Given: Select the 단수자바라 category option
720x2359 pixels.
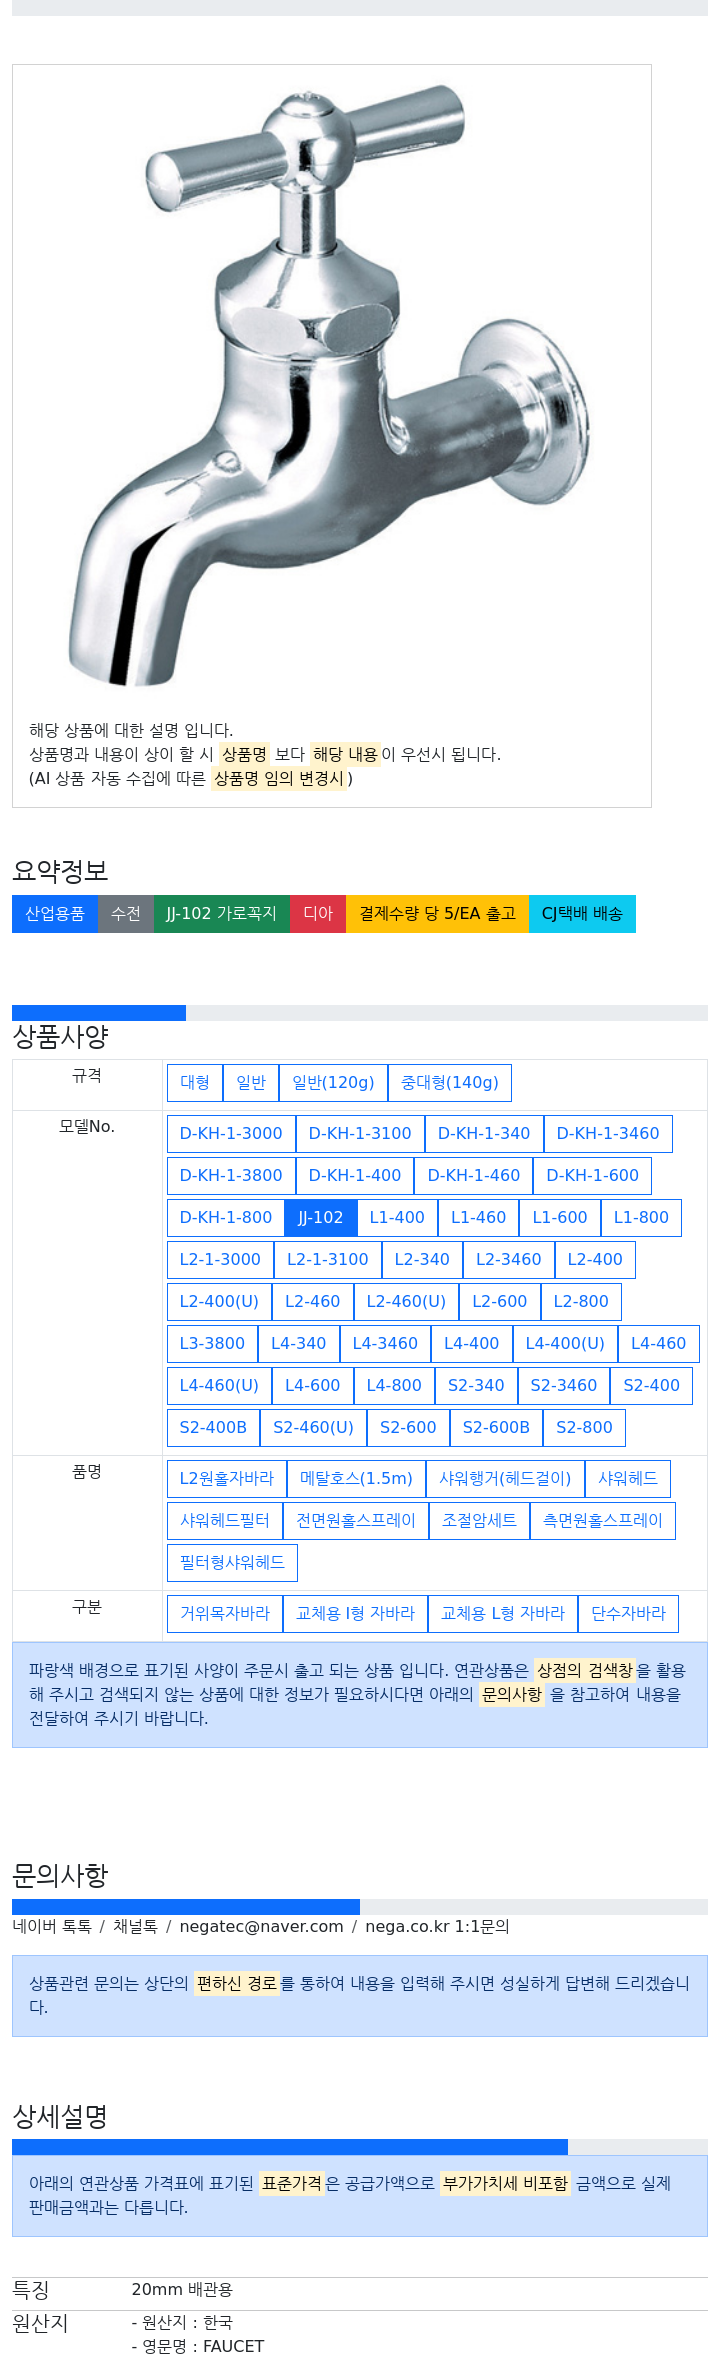Looking at the screenshot, I should [x=628, y=1614].
